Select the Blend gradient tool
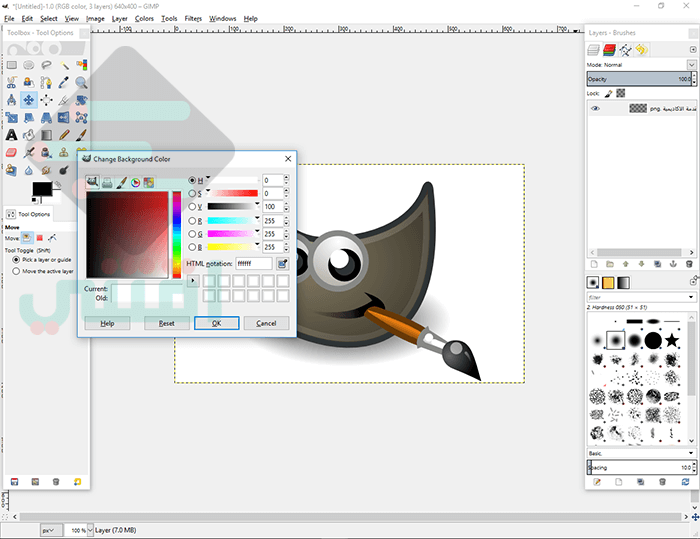700x539 pixels. [46, 135]
